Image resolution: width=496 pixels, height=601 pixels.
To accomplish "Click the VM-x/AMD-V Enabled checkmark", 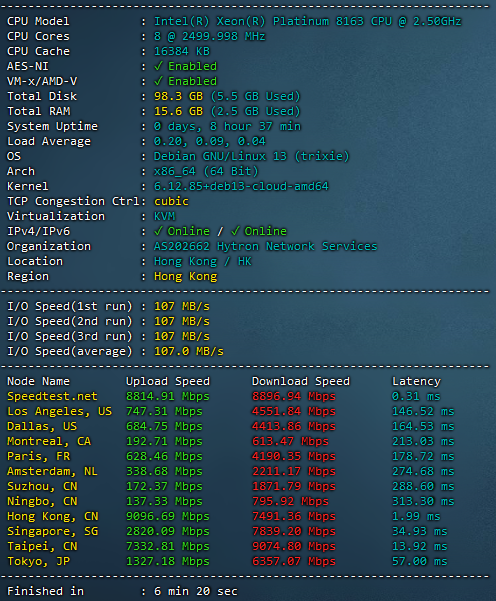I will pos(158,81).
